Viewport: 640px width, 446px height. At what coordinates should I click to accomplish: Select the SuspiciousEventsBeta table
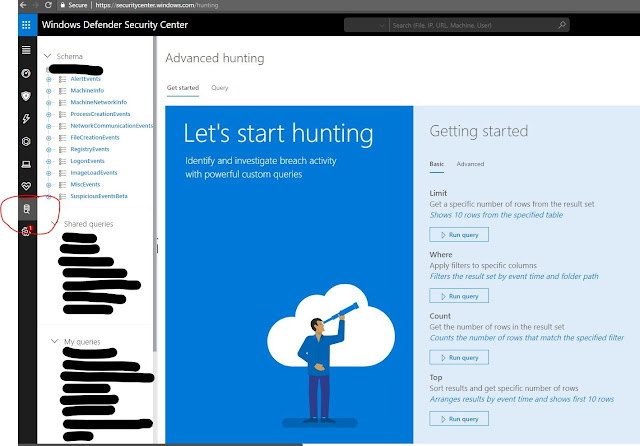tap(99, 196)
